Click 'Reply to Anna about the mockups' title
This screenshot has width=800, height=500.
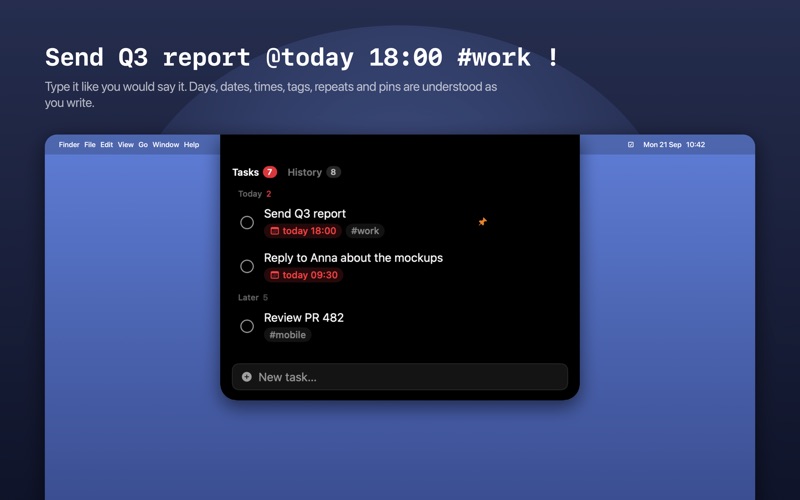(353, 258)
